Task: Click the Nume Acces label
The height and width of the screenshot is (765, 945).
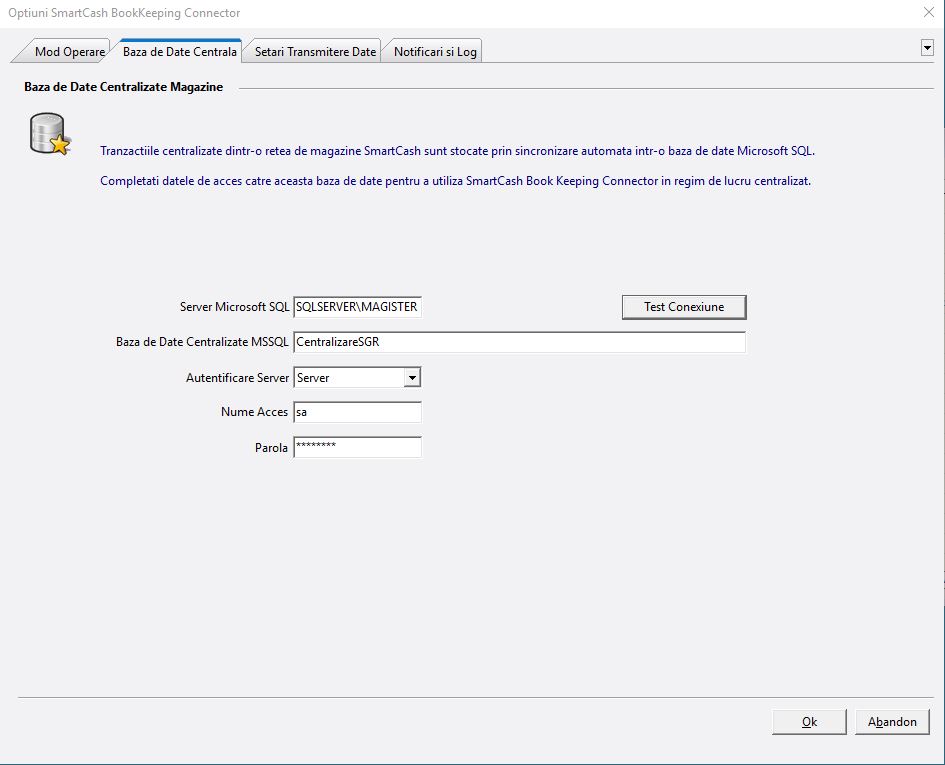Action: click(254, 412)
